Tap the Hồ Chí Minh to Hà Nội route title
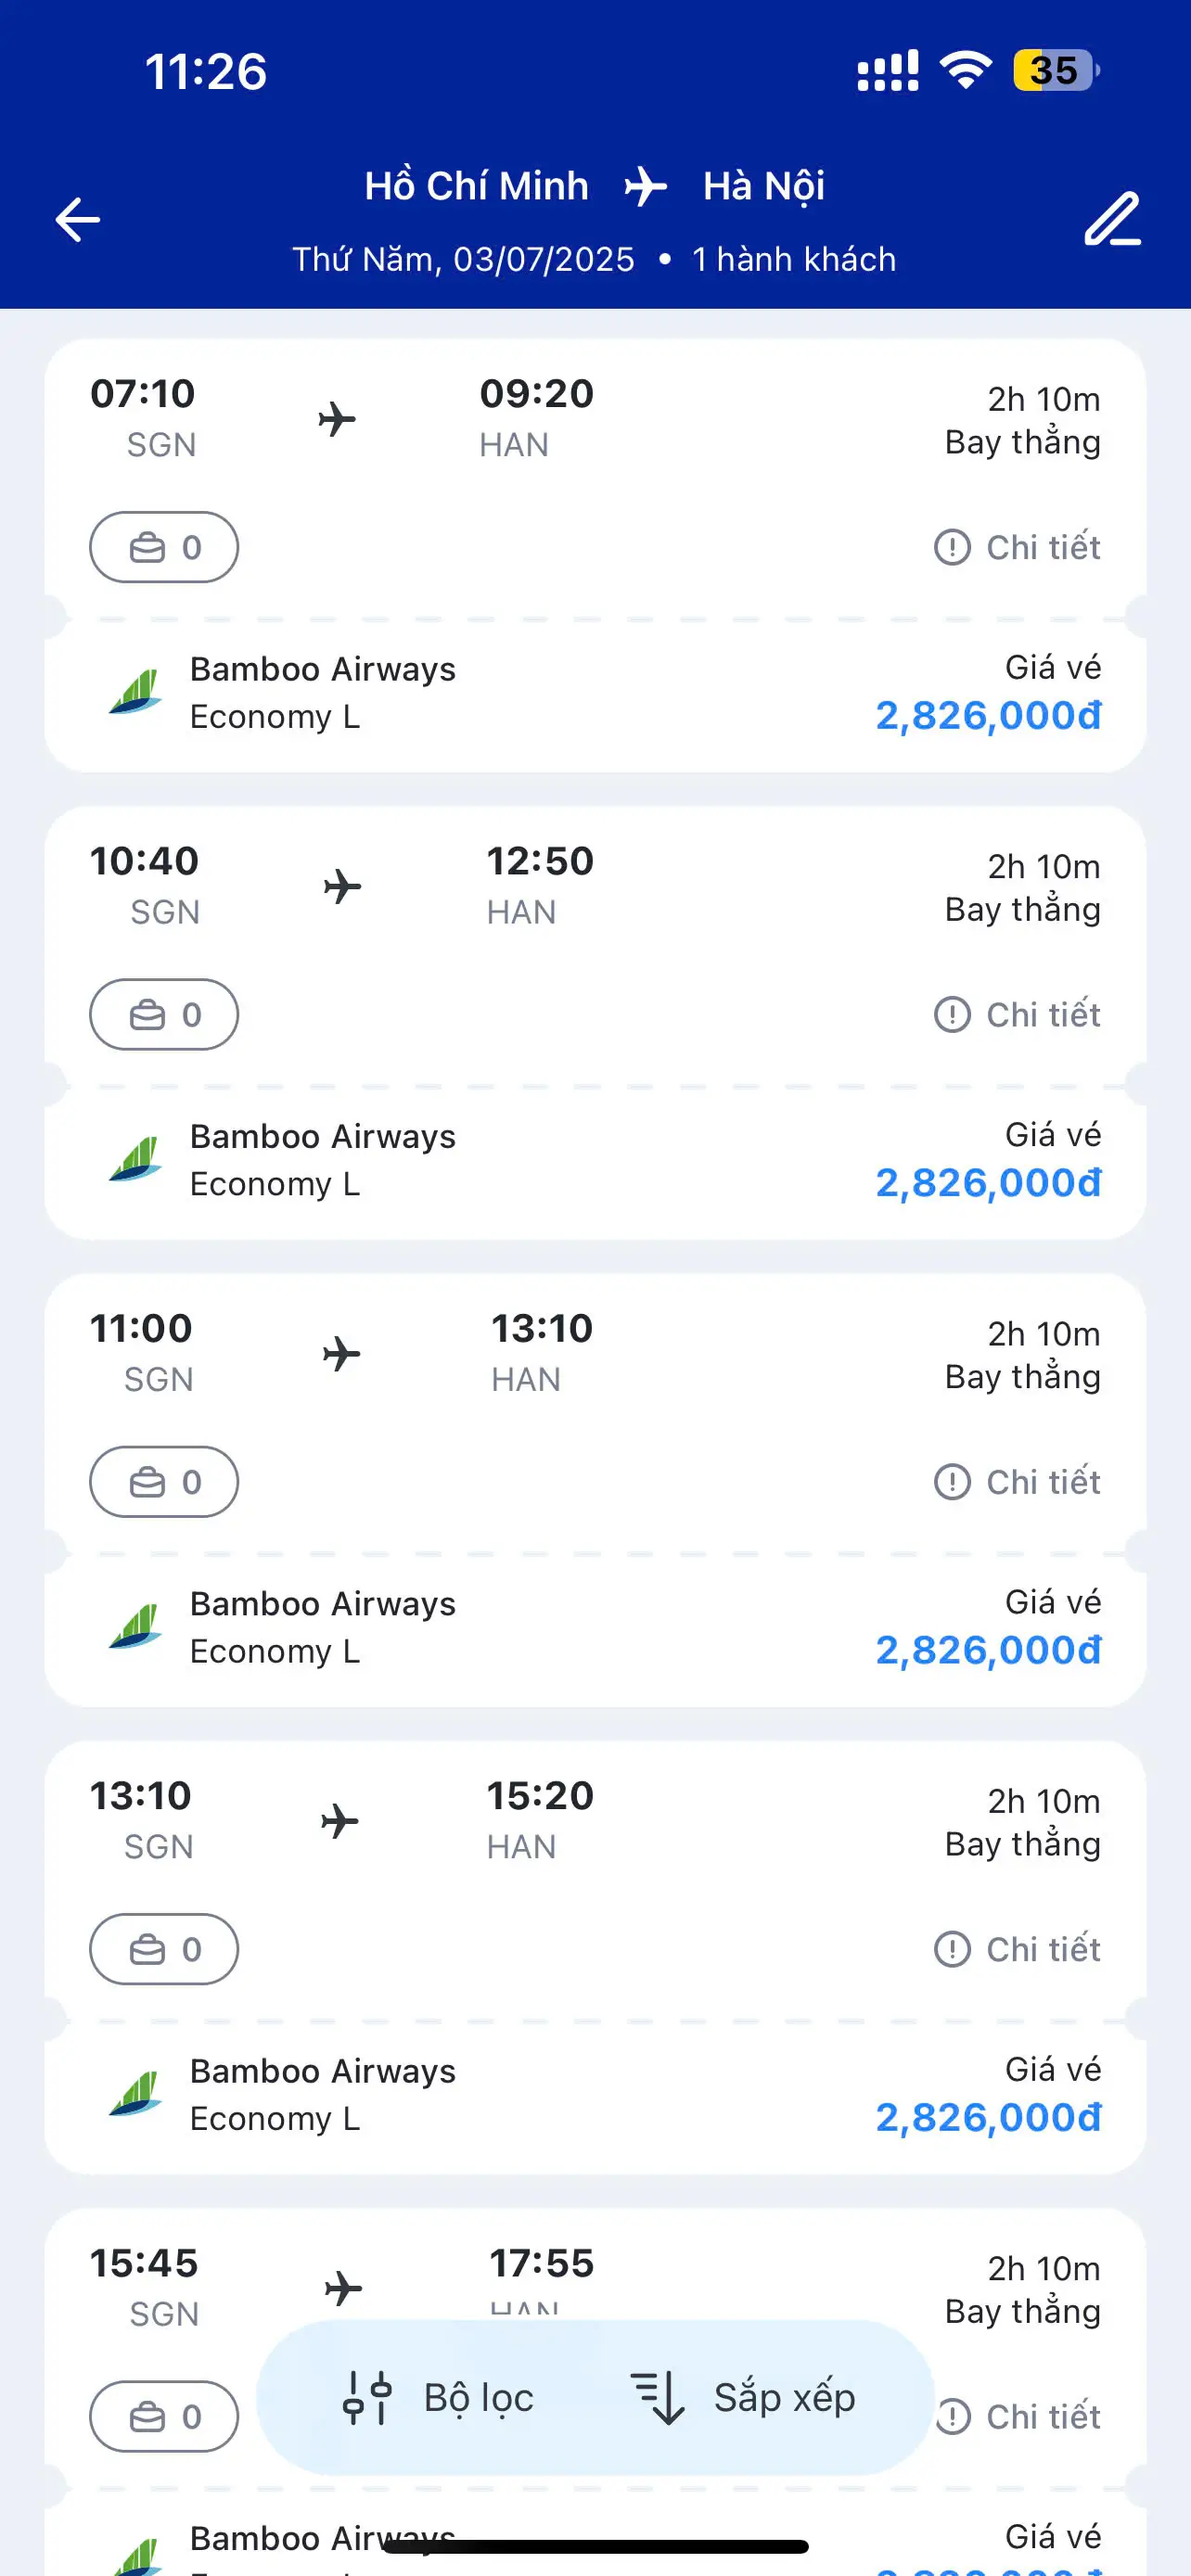1191x2576 pixels. 594,186
